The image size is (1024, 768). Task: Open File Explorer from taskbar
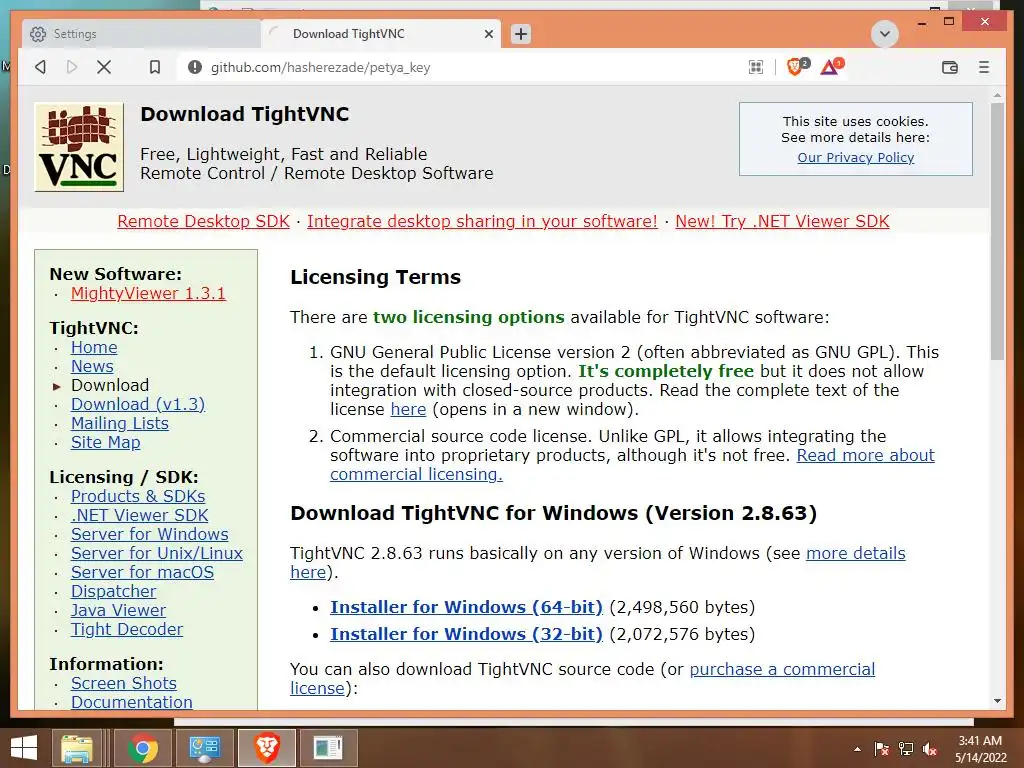(x=77, y=748)
